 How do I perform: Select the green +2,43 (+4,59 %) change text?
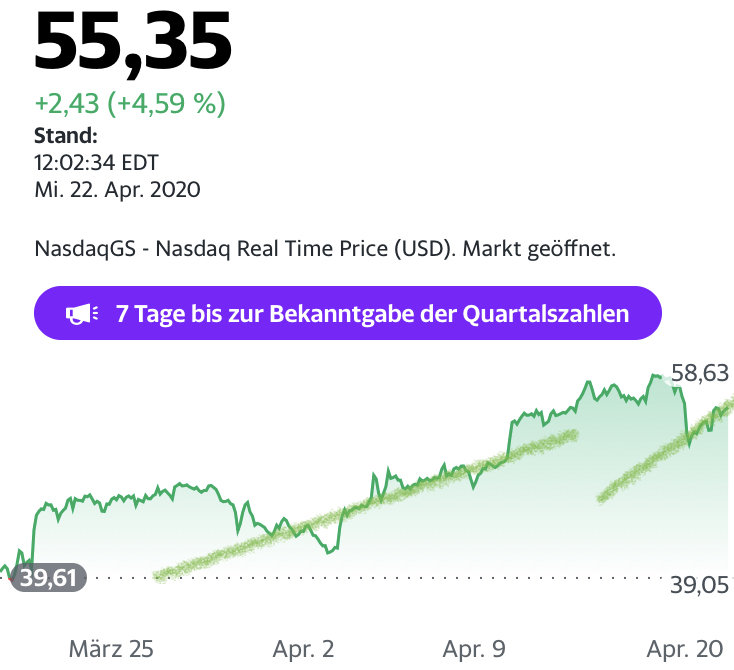(x=130, y=103)
